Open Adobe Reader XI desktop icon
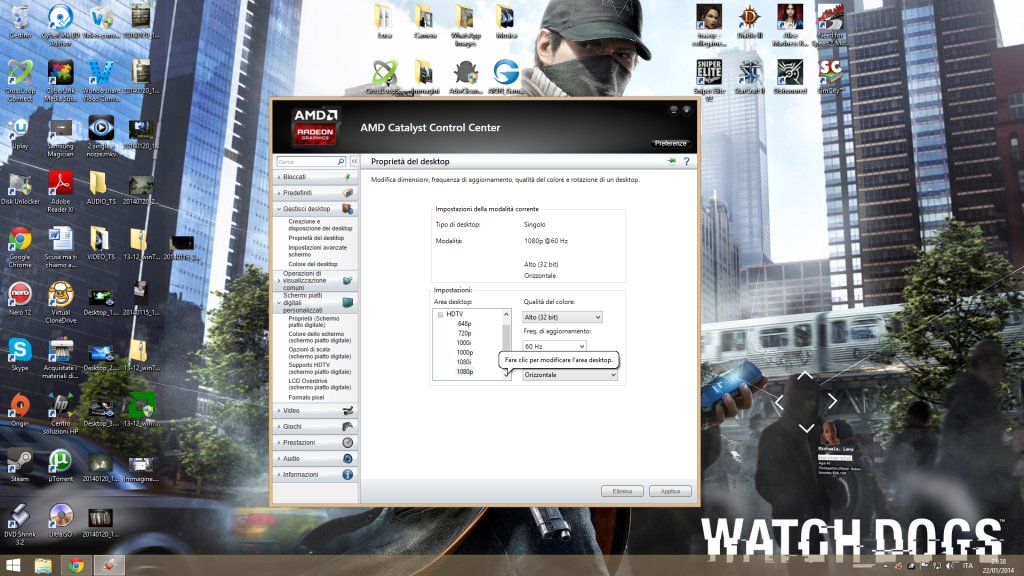 tap(60, 191)
